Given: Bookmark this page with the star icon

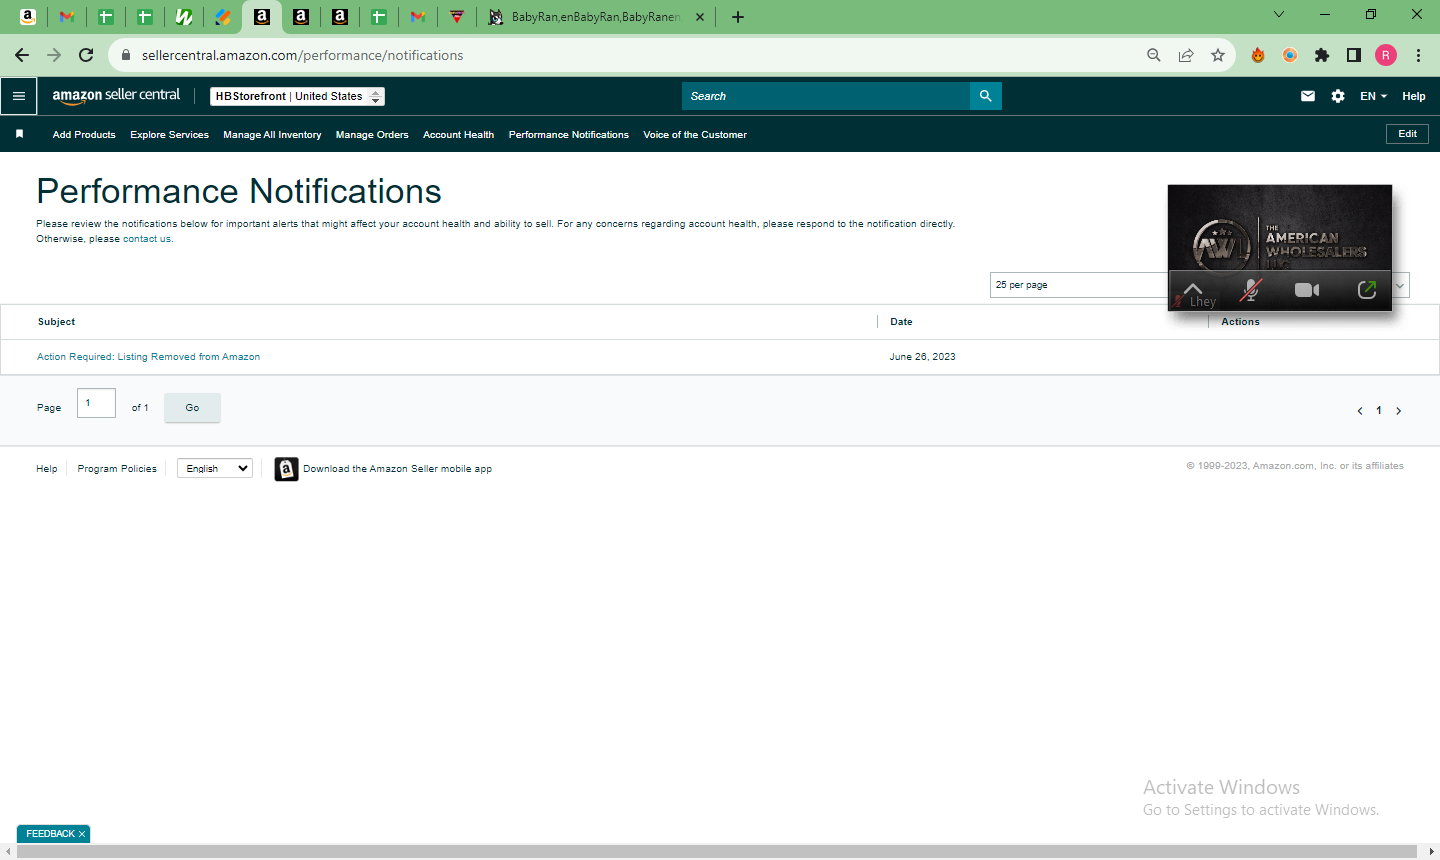Looking at the screenshot, I should coord(1217,55).
